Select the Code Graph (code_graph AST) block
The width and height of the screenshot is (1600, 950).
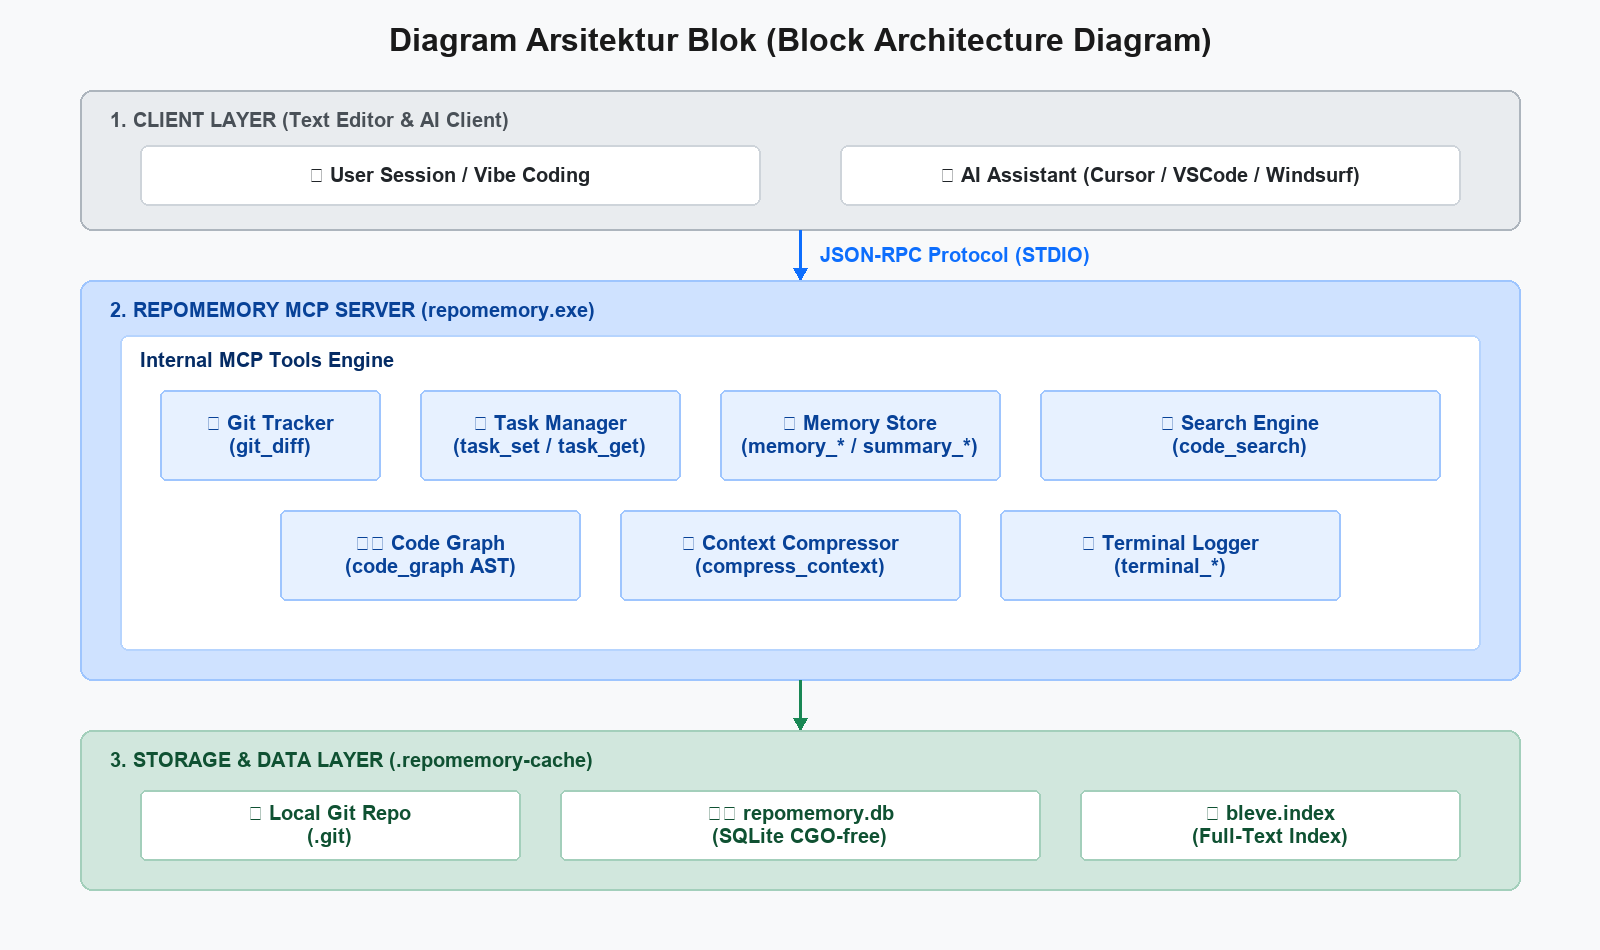pos(430,555)
